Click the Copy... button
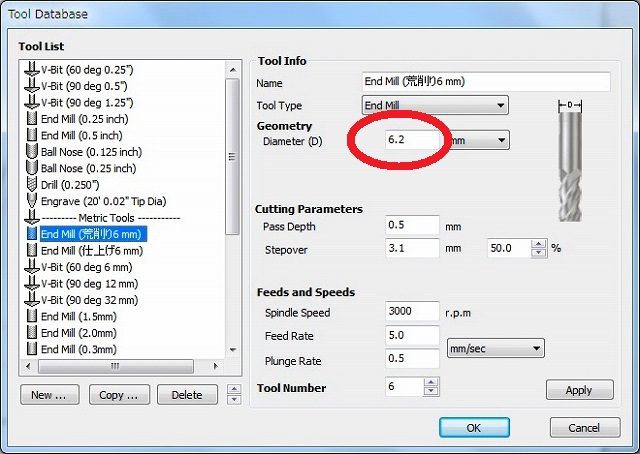The height and width of the screenshot is (454, 640). click(x=118, y=395)
